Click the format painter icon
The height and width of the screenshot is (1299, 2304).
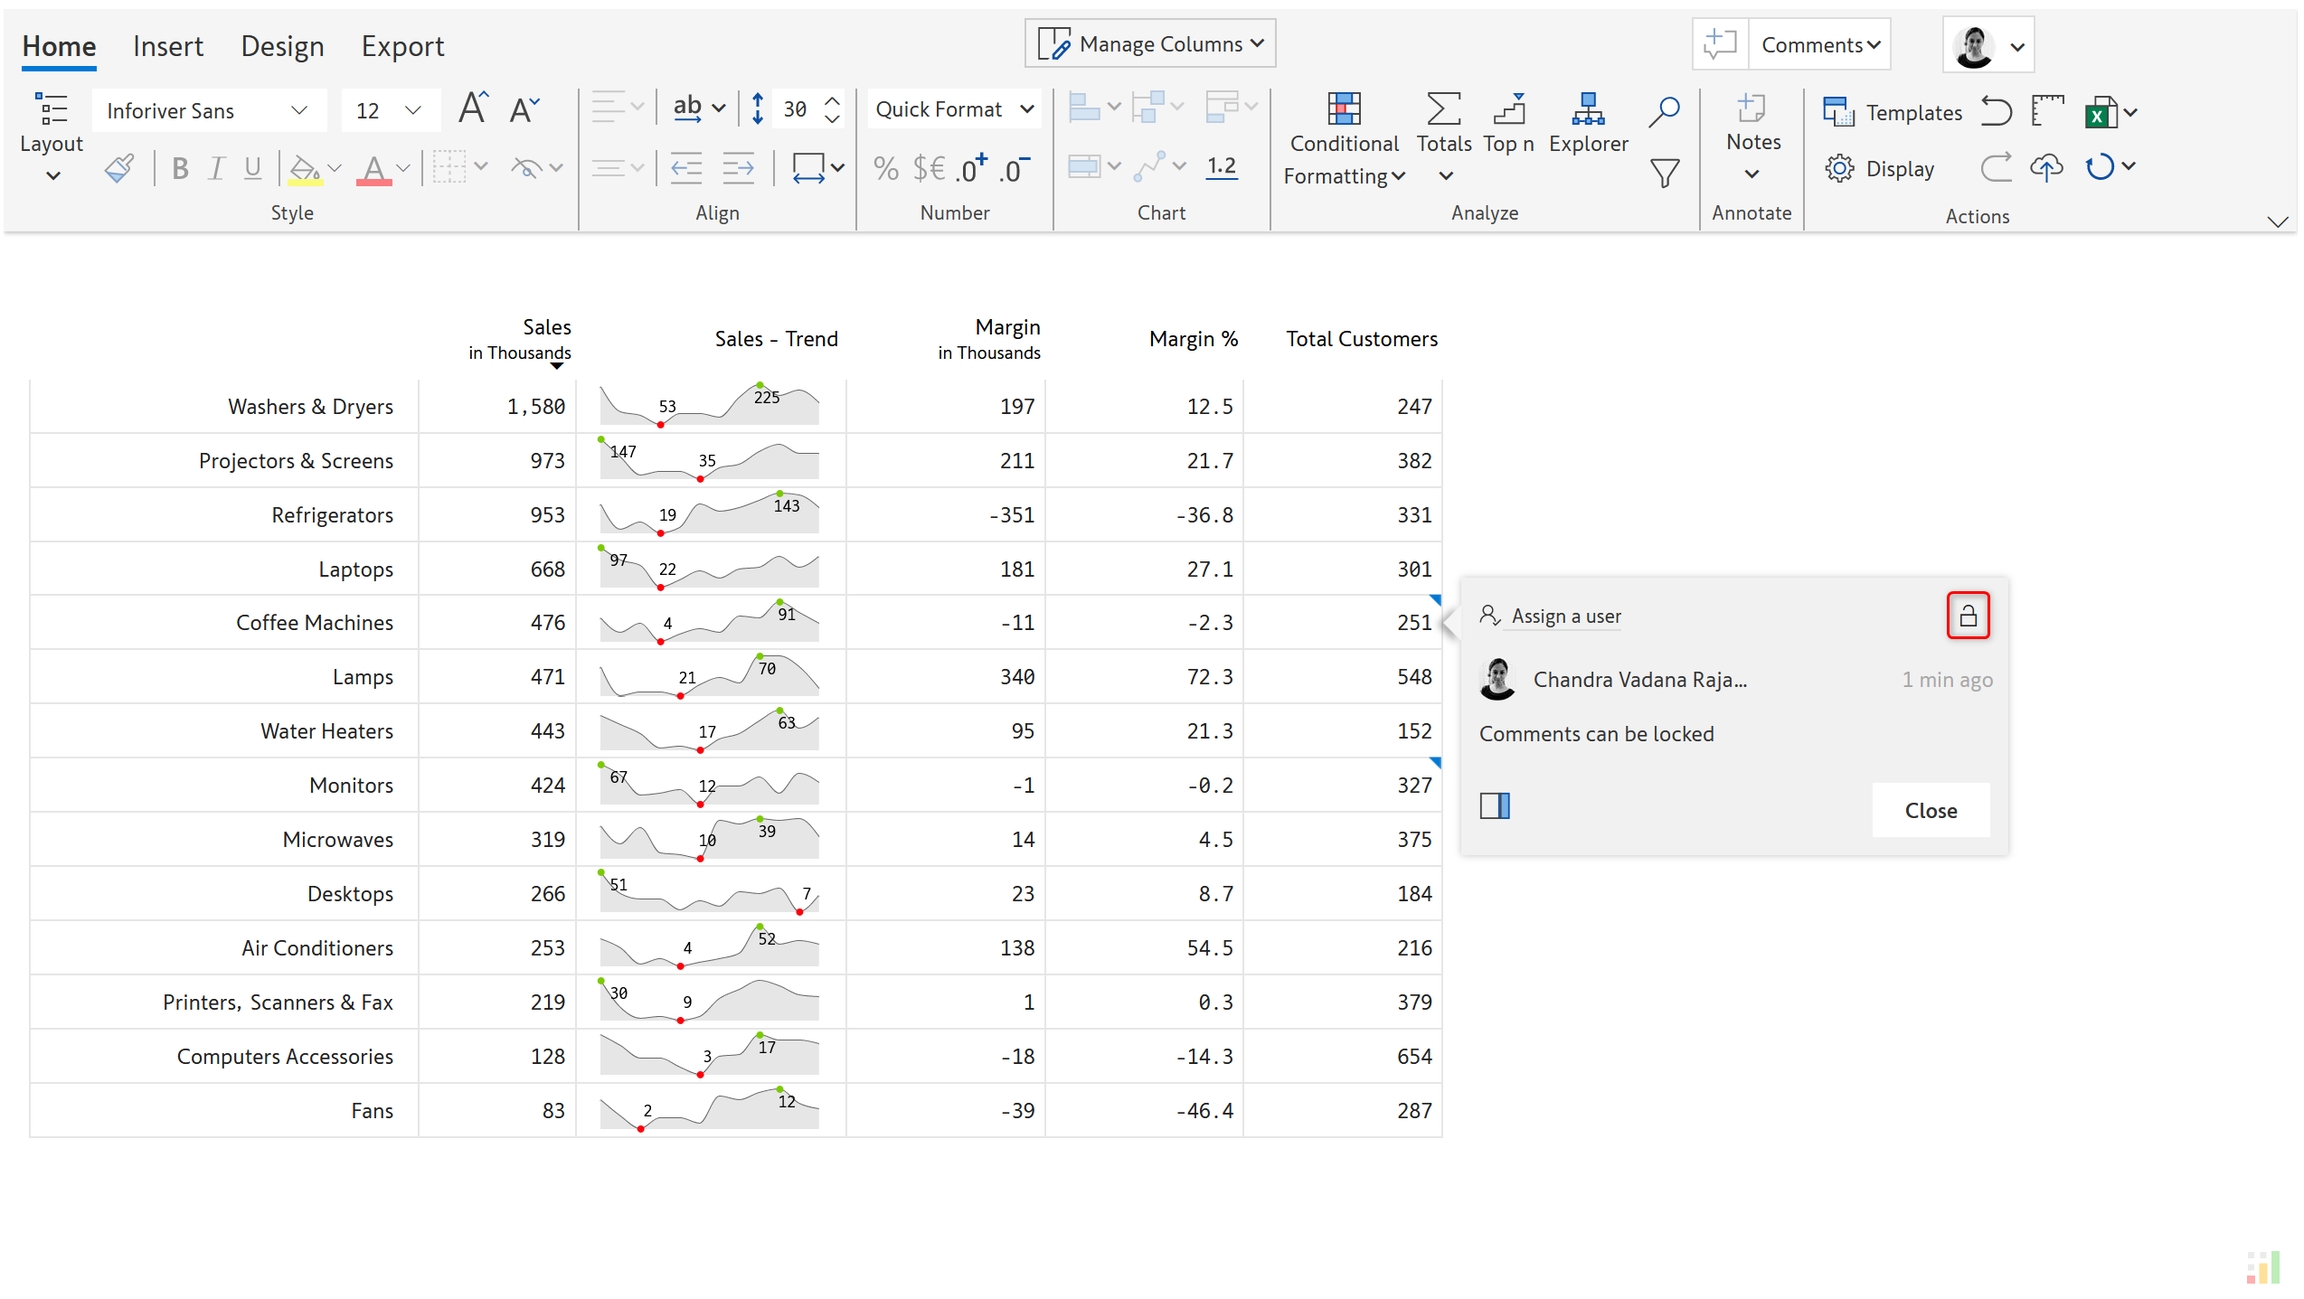point(119,168)
